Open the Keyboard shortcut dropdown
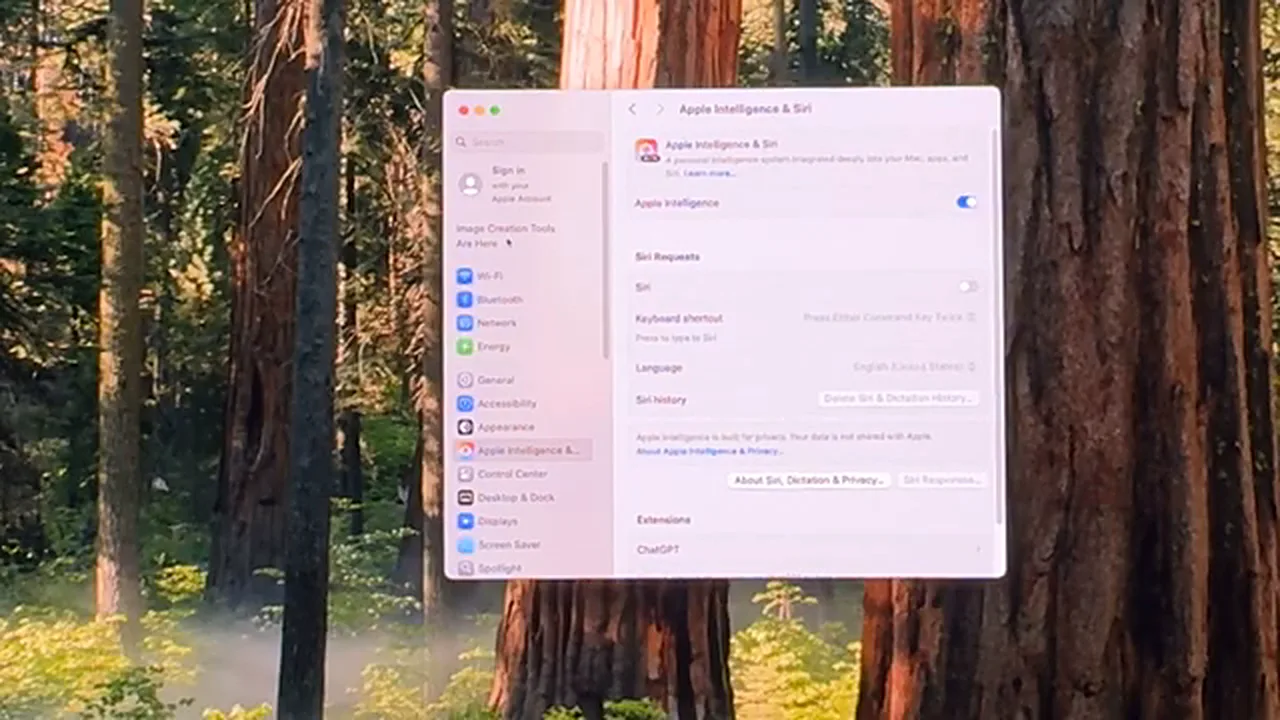Viewport: 1280px width, 720px height. click(889, 318)
